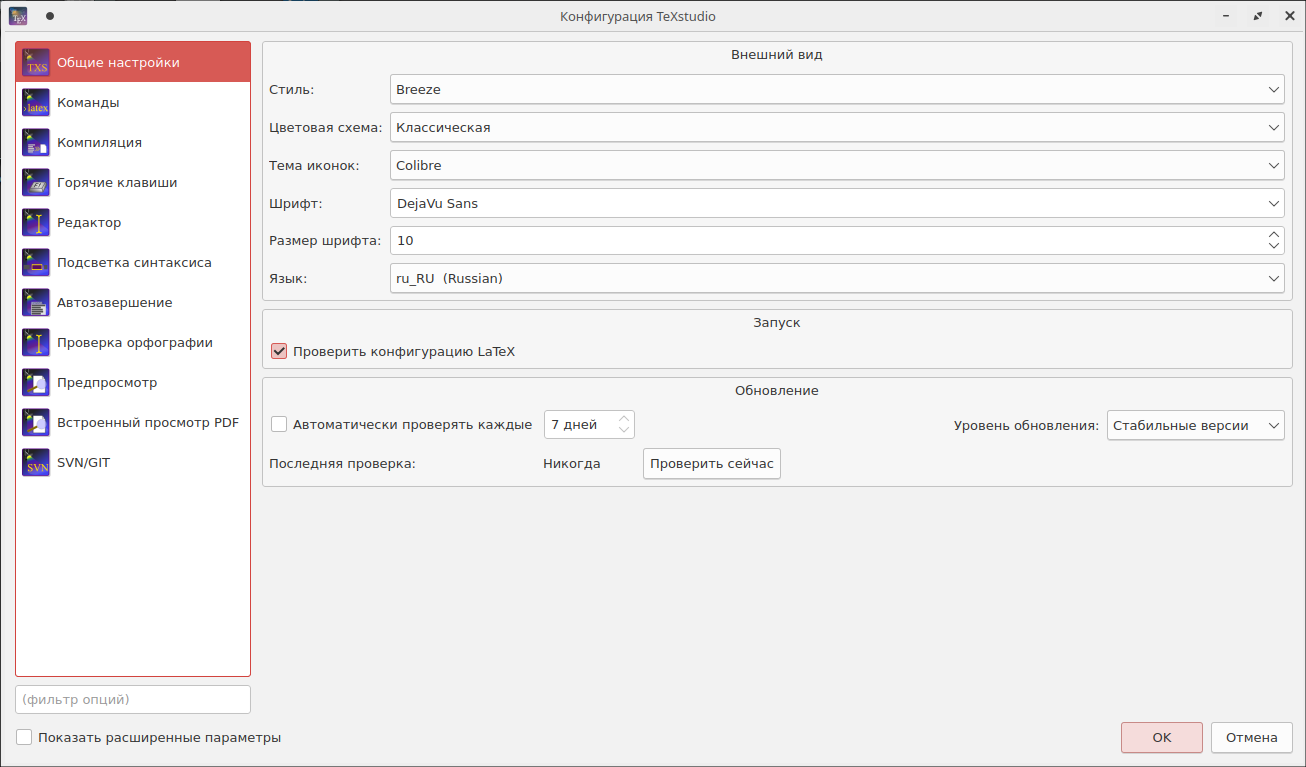The width and height of the screenshot is (1306, 767).
Task: Open the Уровень обновления dropdown
Action: pos(1196,425)
